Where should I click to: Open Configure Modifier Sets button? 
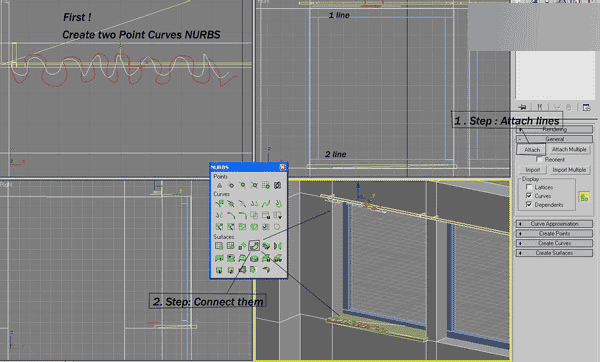[586, 107]
